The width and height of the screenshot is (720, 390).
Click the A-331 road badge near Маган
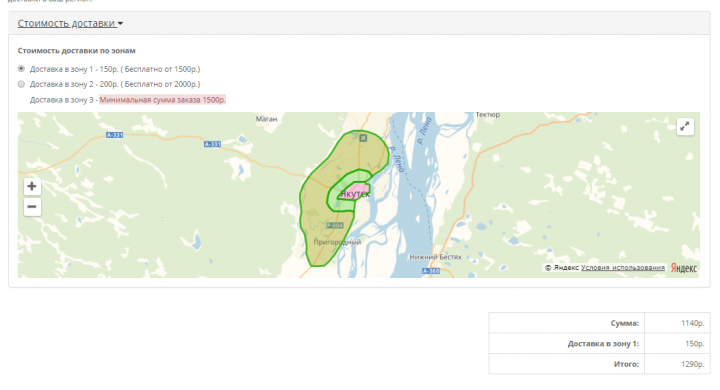click(x=213, y=144)
